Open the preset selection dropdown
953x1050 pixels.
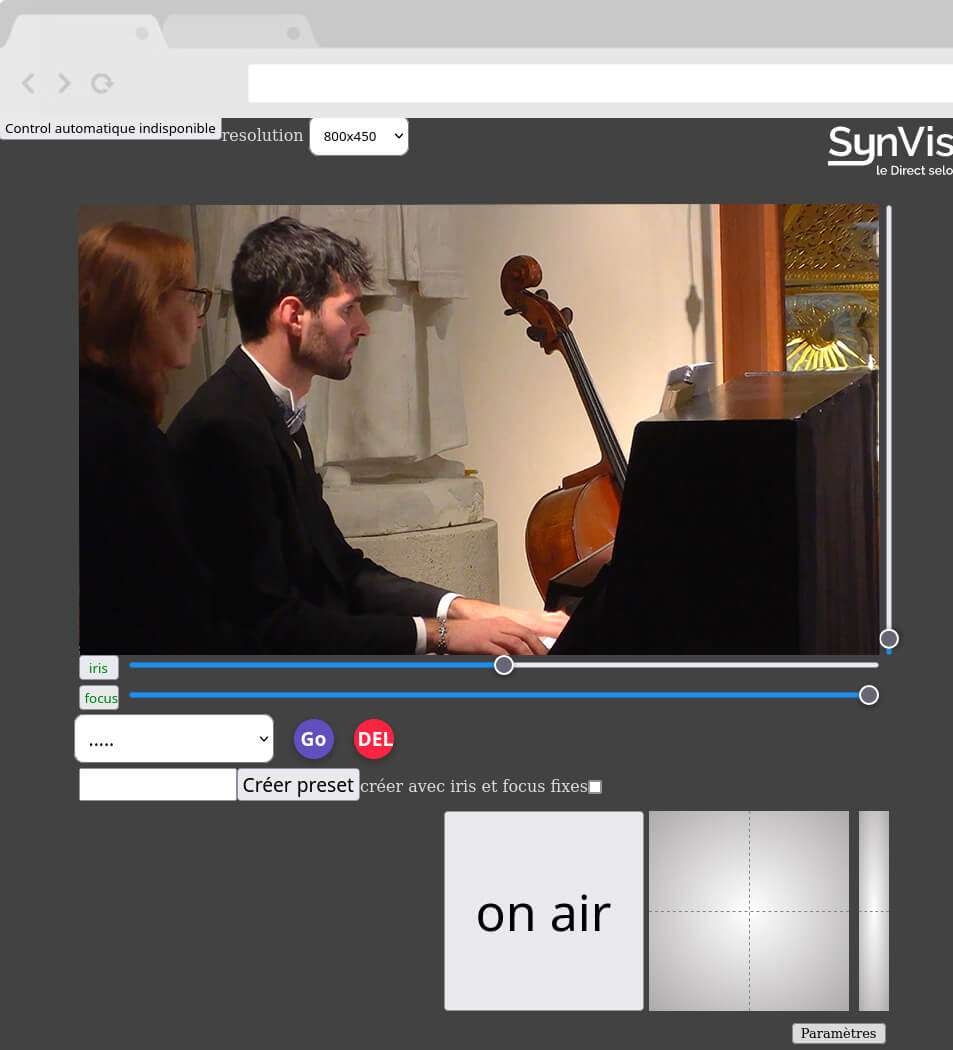(x=174, y=739)
